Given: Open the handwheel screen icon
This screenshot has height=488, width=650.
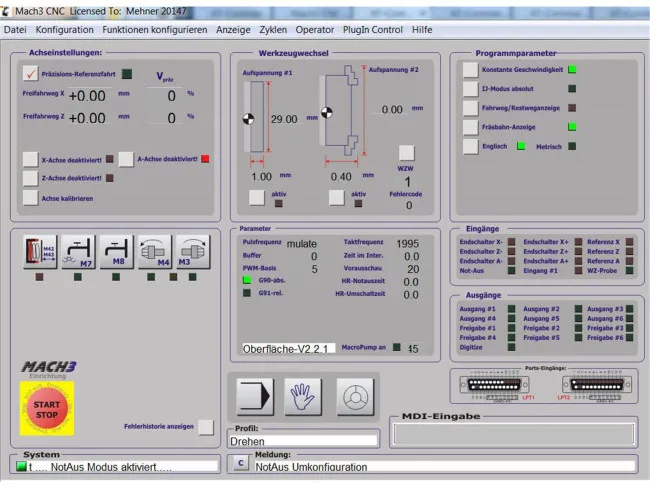Looking at the screenshot, I should coord(355,397).
